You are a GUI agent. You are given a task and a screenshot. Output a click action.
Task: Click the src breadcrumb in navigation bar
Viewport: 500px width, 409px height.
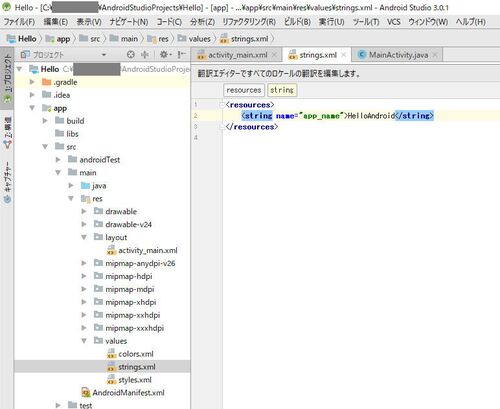coord(90,39)
